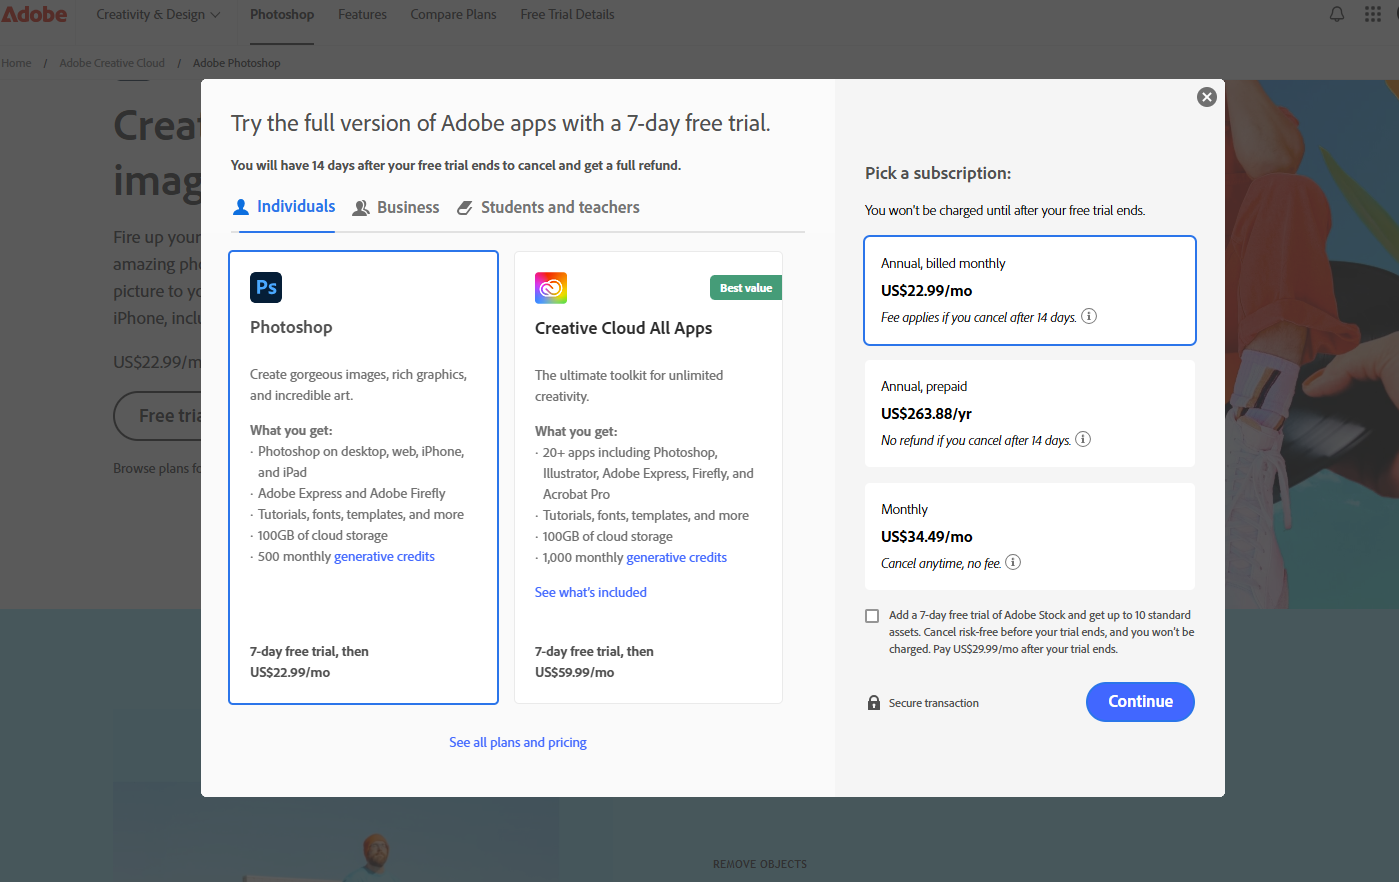Image resolution: width=1399 pixels, height=882 pixels.
Task: Click the Adobe logo
Action: (x=34, y=14)
